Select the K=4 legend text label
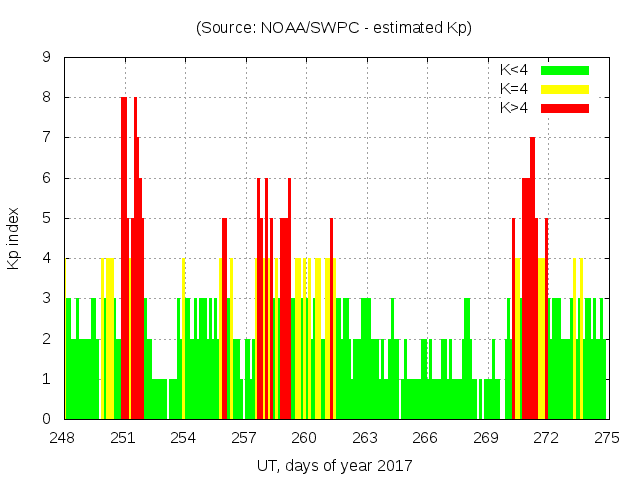 [514, 89]
